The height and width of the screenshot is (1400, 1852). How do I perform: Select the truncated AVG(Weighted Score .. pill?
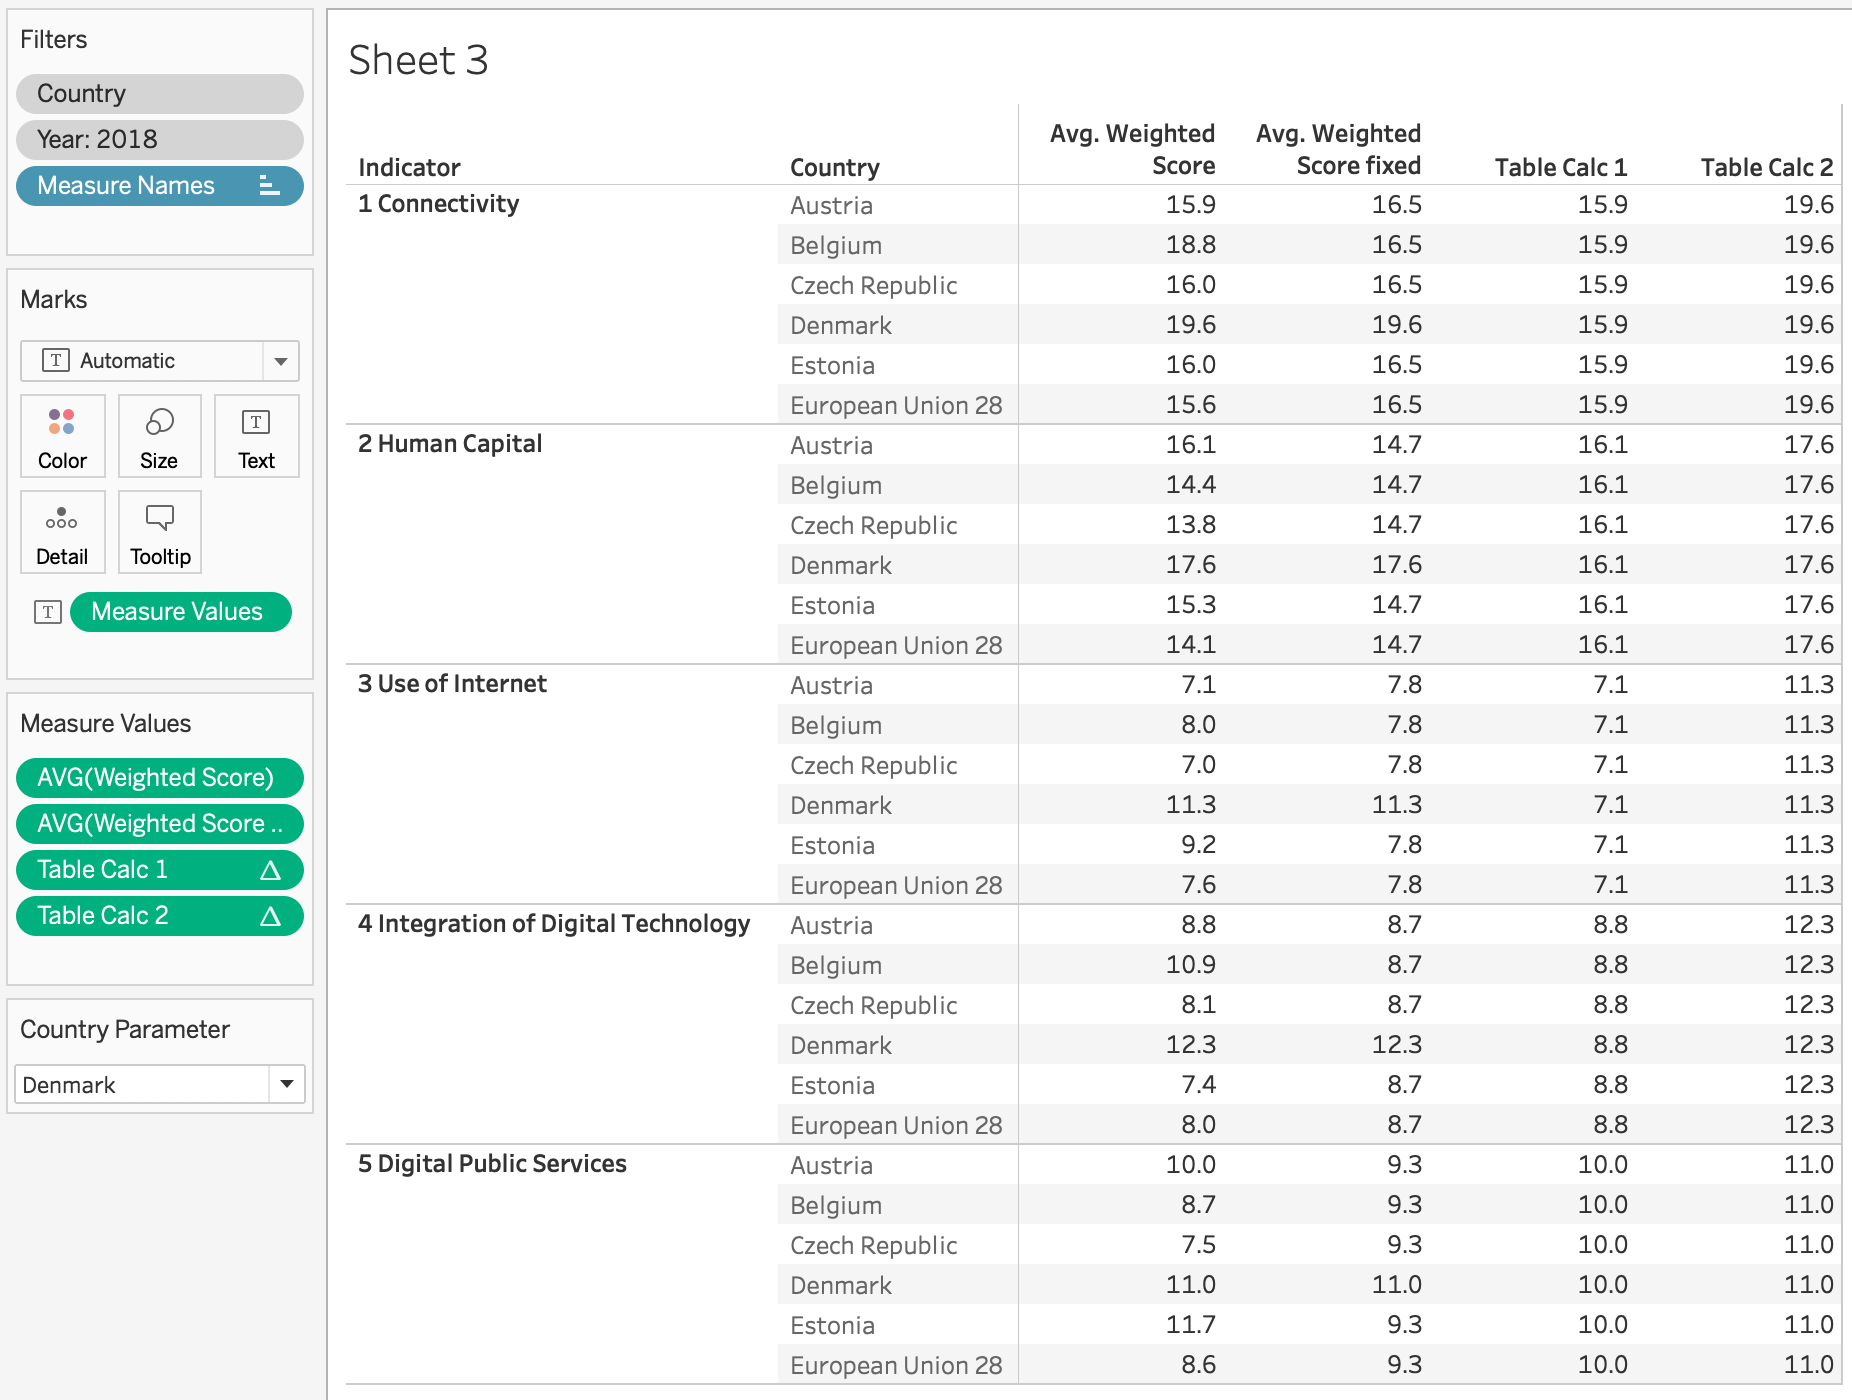[160, 824]
